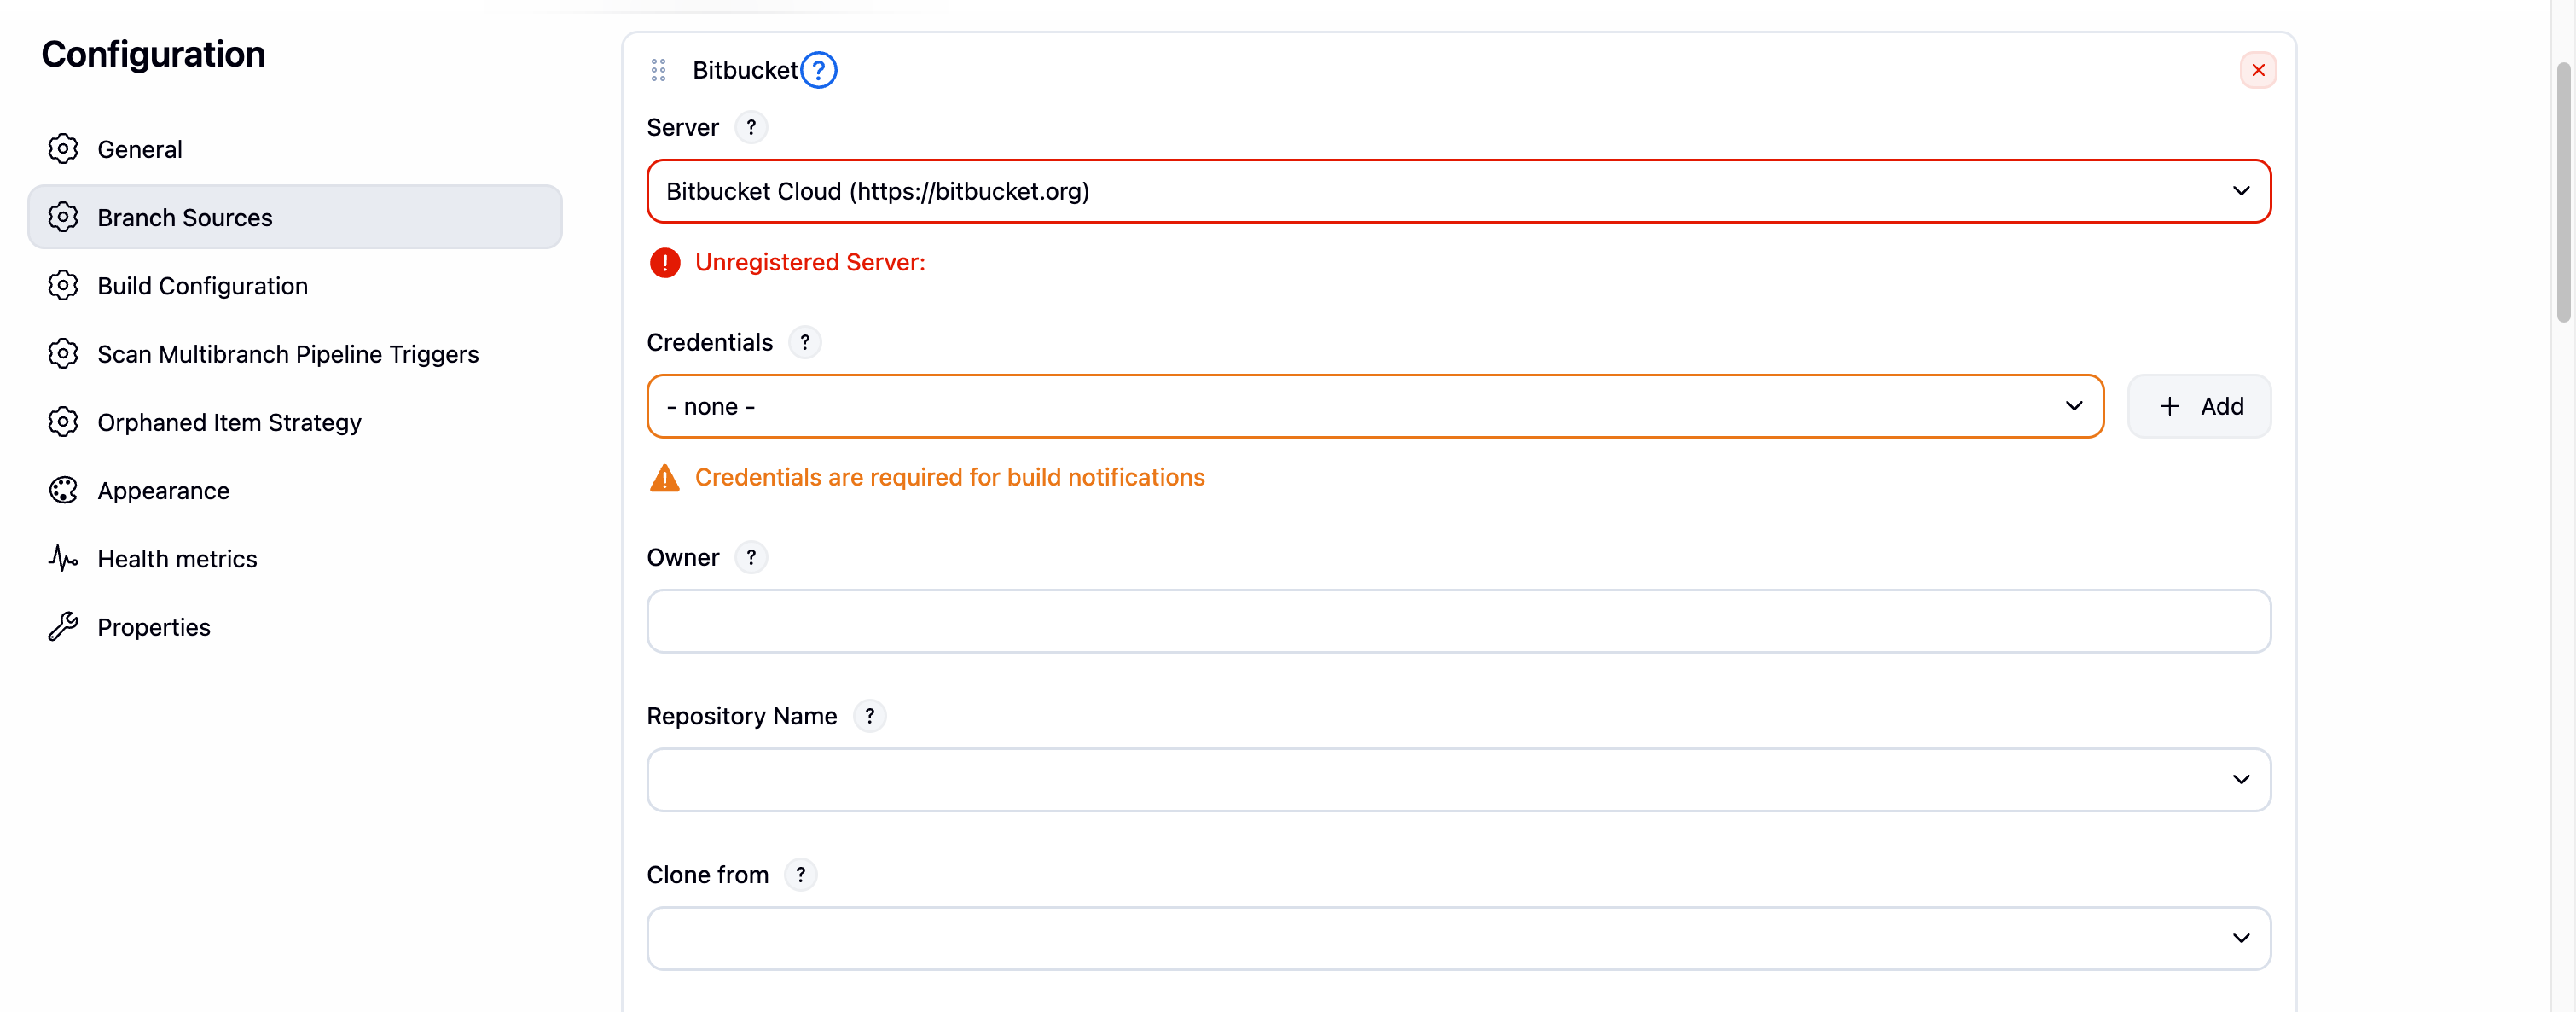Open the Clone from dropdown
2576x1012 pixels.
1458,938
